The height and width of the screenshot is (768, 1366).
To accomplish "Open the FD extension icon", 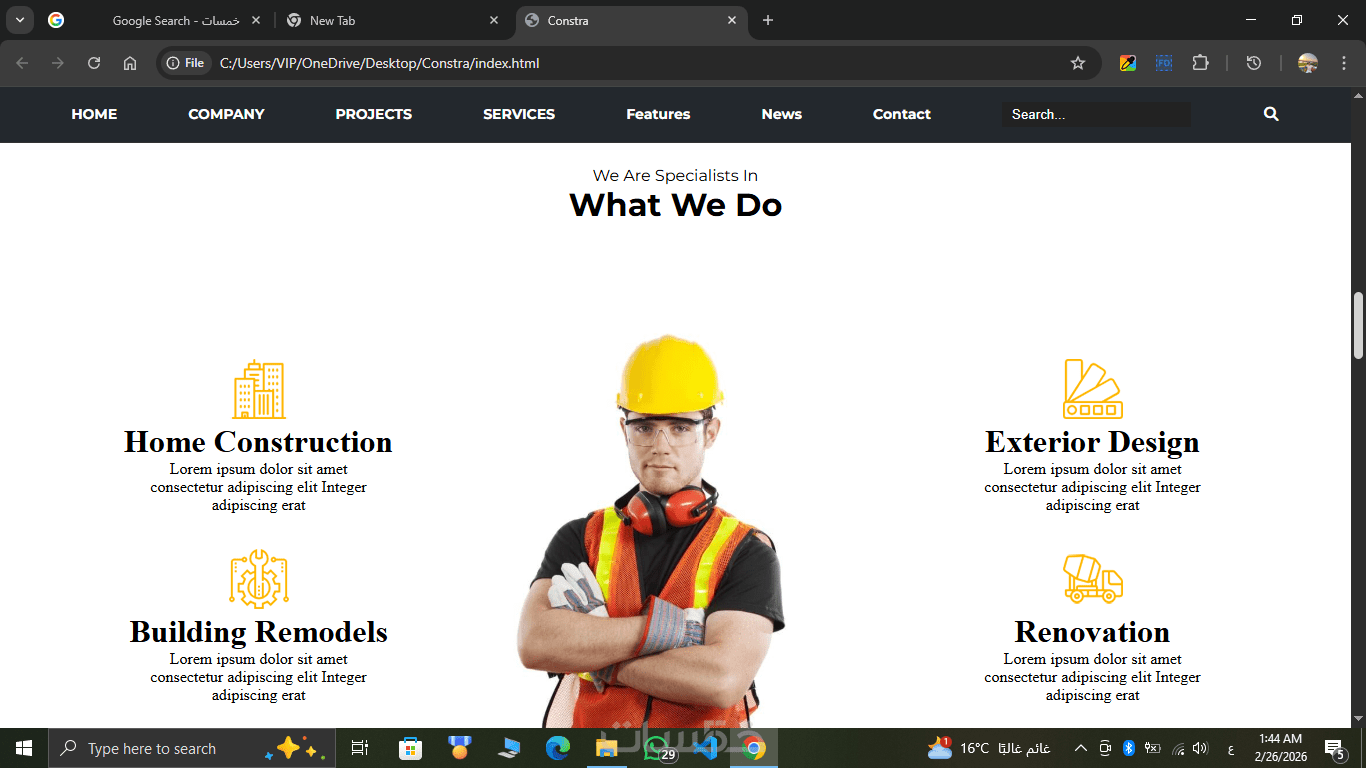I will tap(1163, 63).
